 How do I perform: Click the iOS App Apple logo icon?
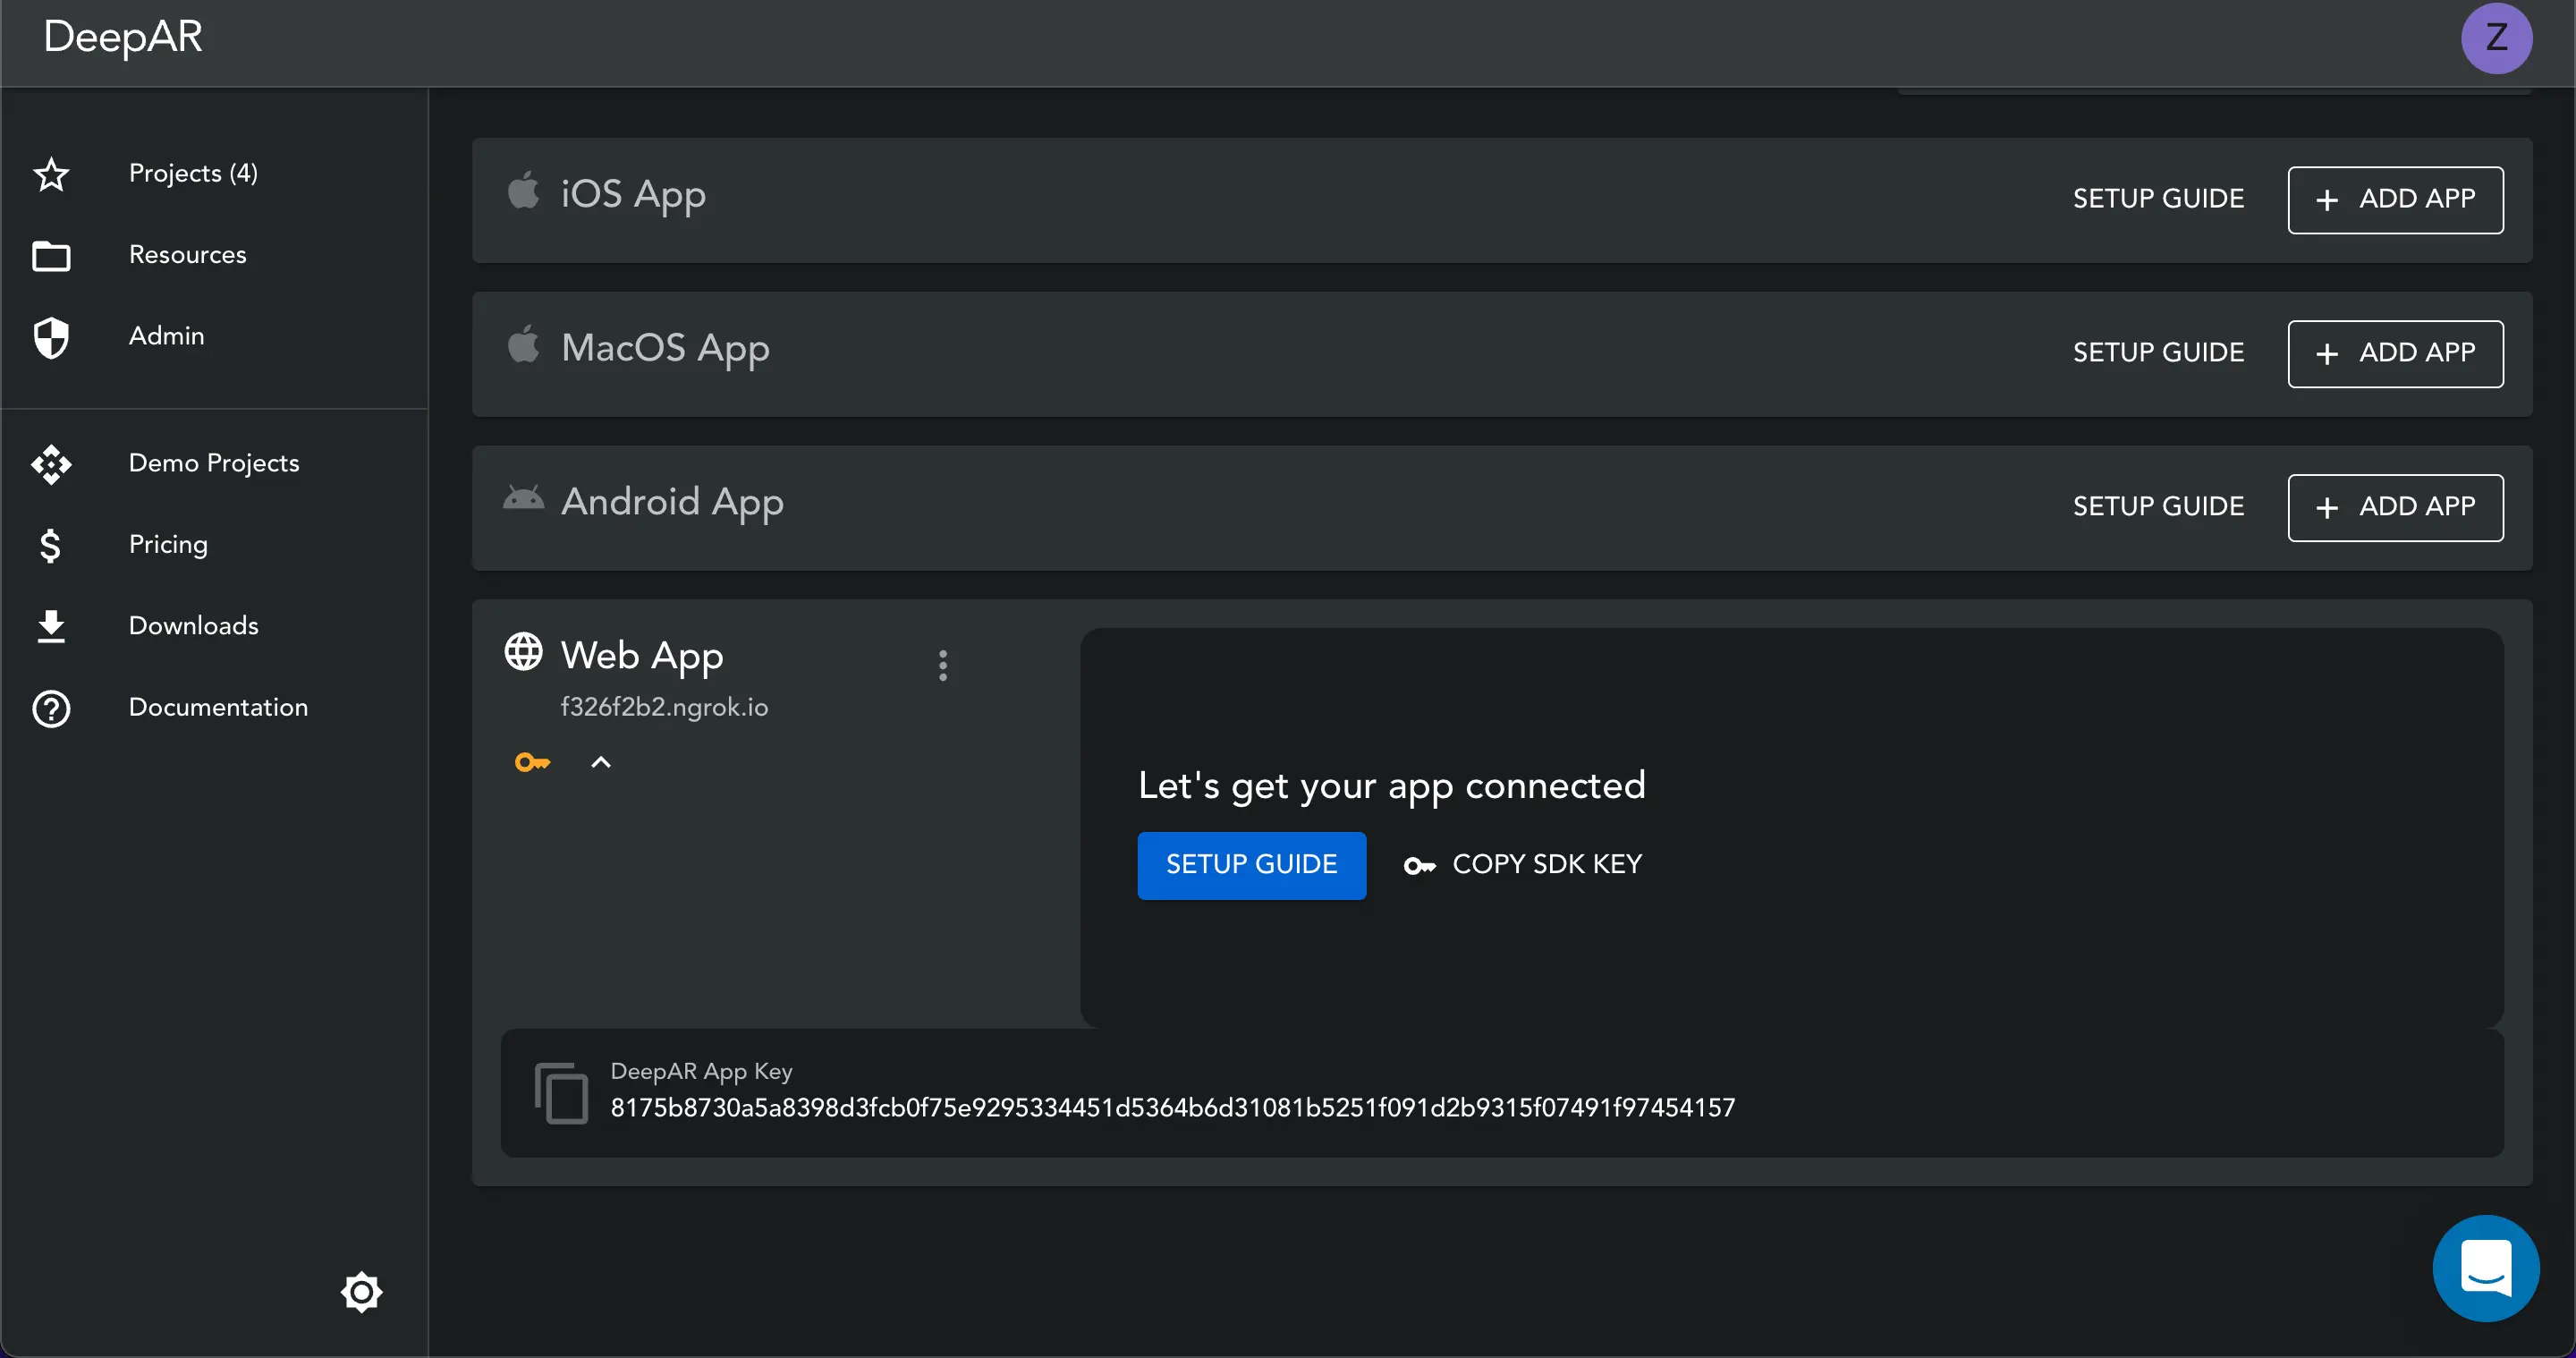523,190
